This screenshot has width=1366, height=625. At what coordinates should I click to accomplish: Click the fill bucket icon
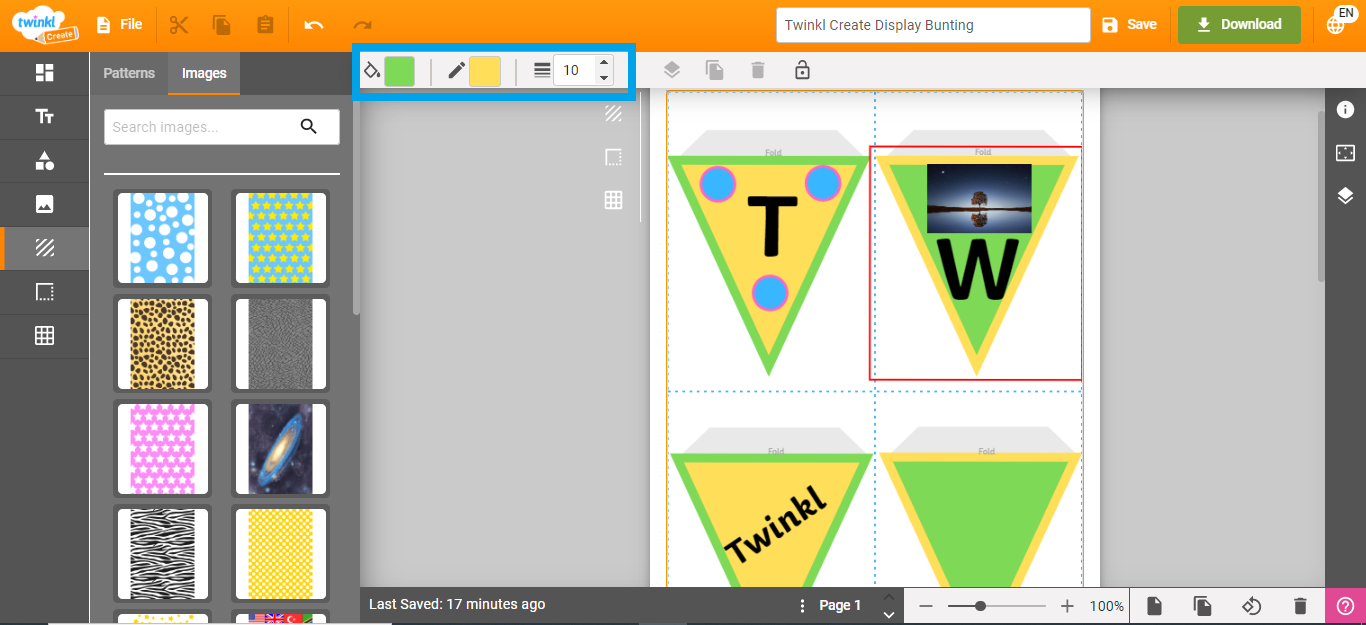[x=371, y=71]
